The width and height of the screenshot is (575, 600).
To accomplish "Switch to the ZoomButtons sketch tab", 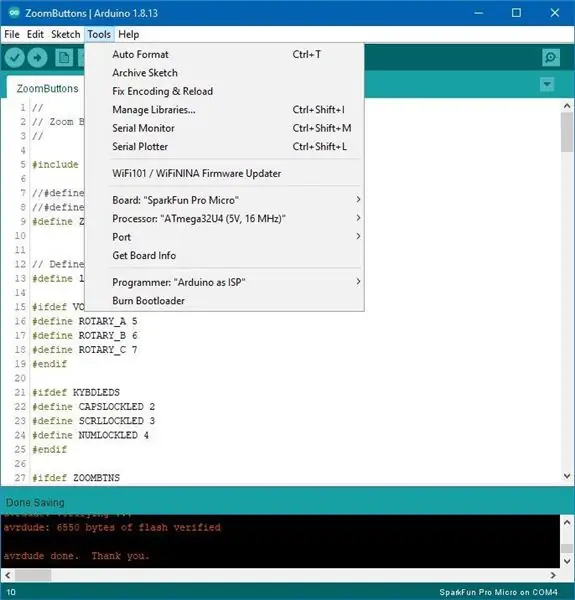I will [47, 88].
